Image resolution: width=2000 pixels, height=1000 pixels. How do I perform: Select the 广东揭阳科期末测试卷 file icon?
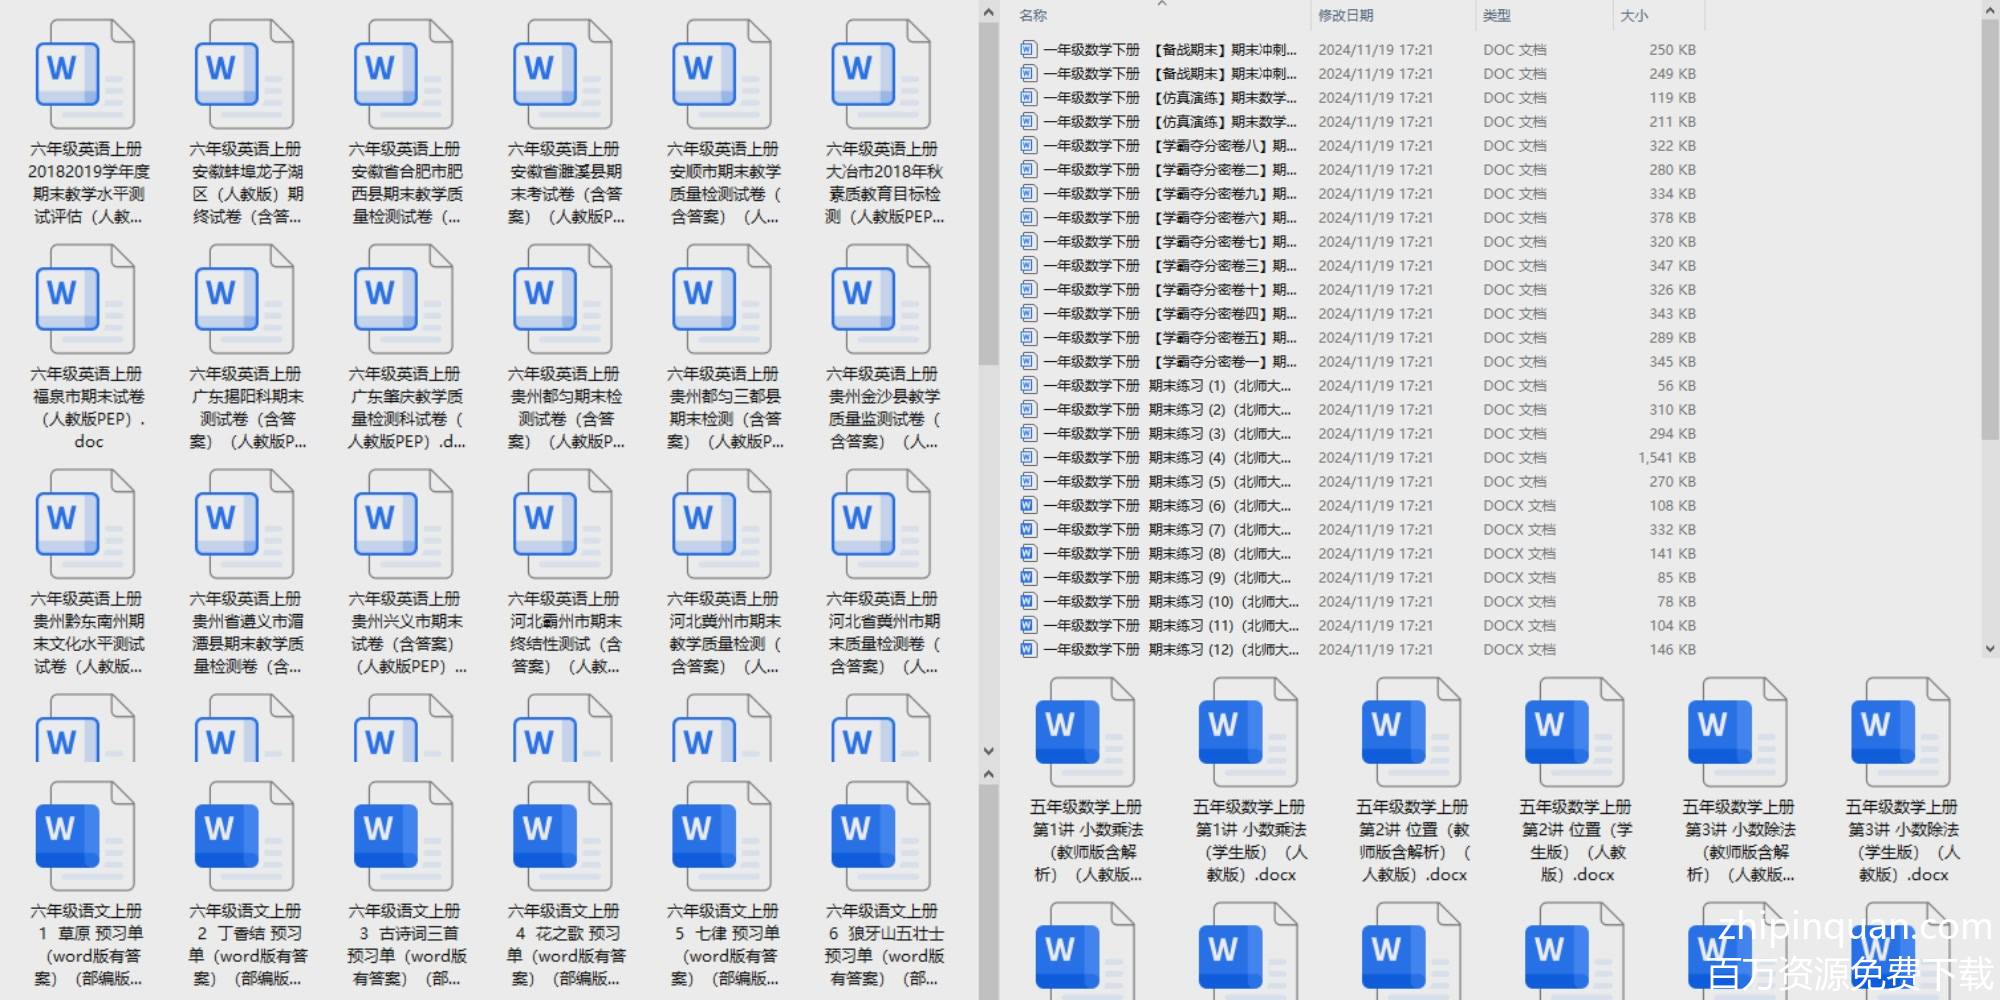point(244,300)
